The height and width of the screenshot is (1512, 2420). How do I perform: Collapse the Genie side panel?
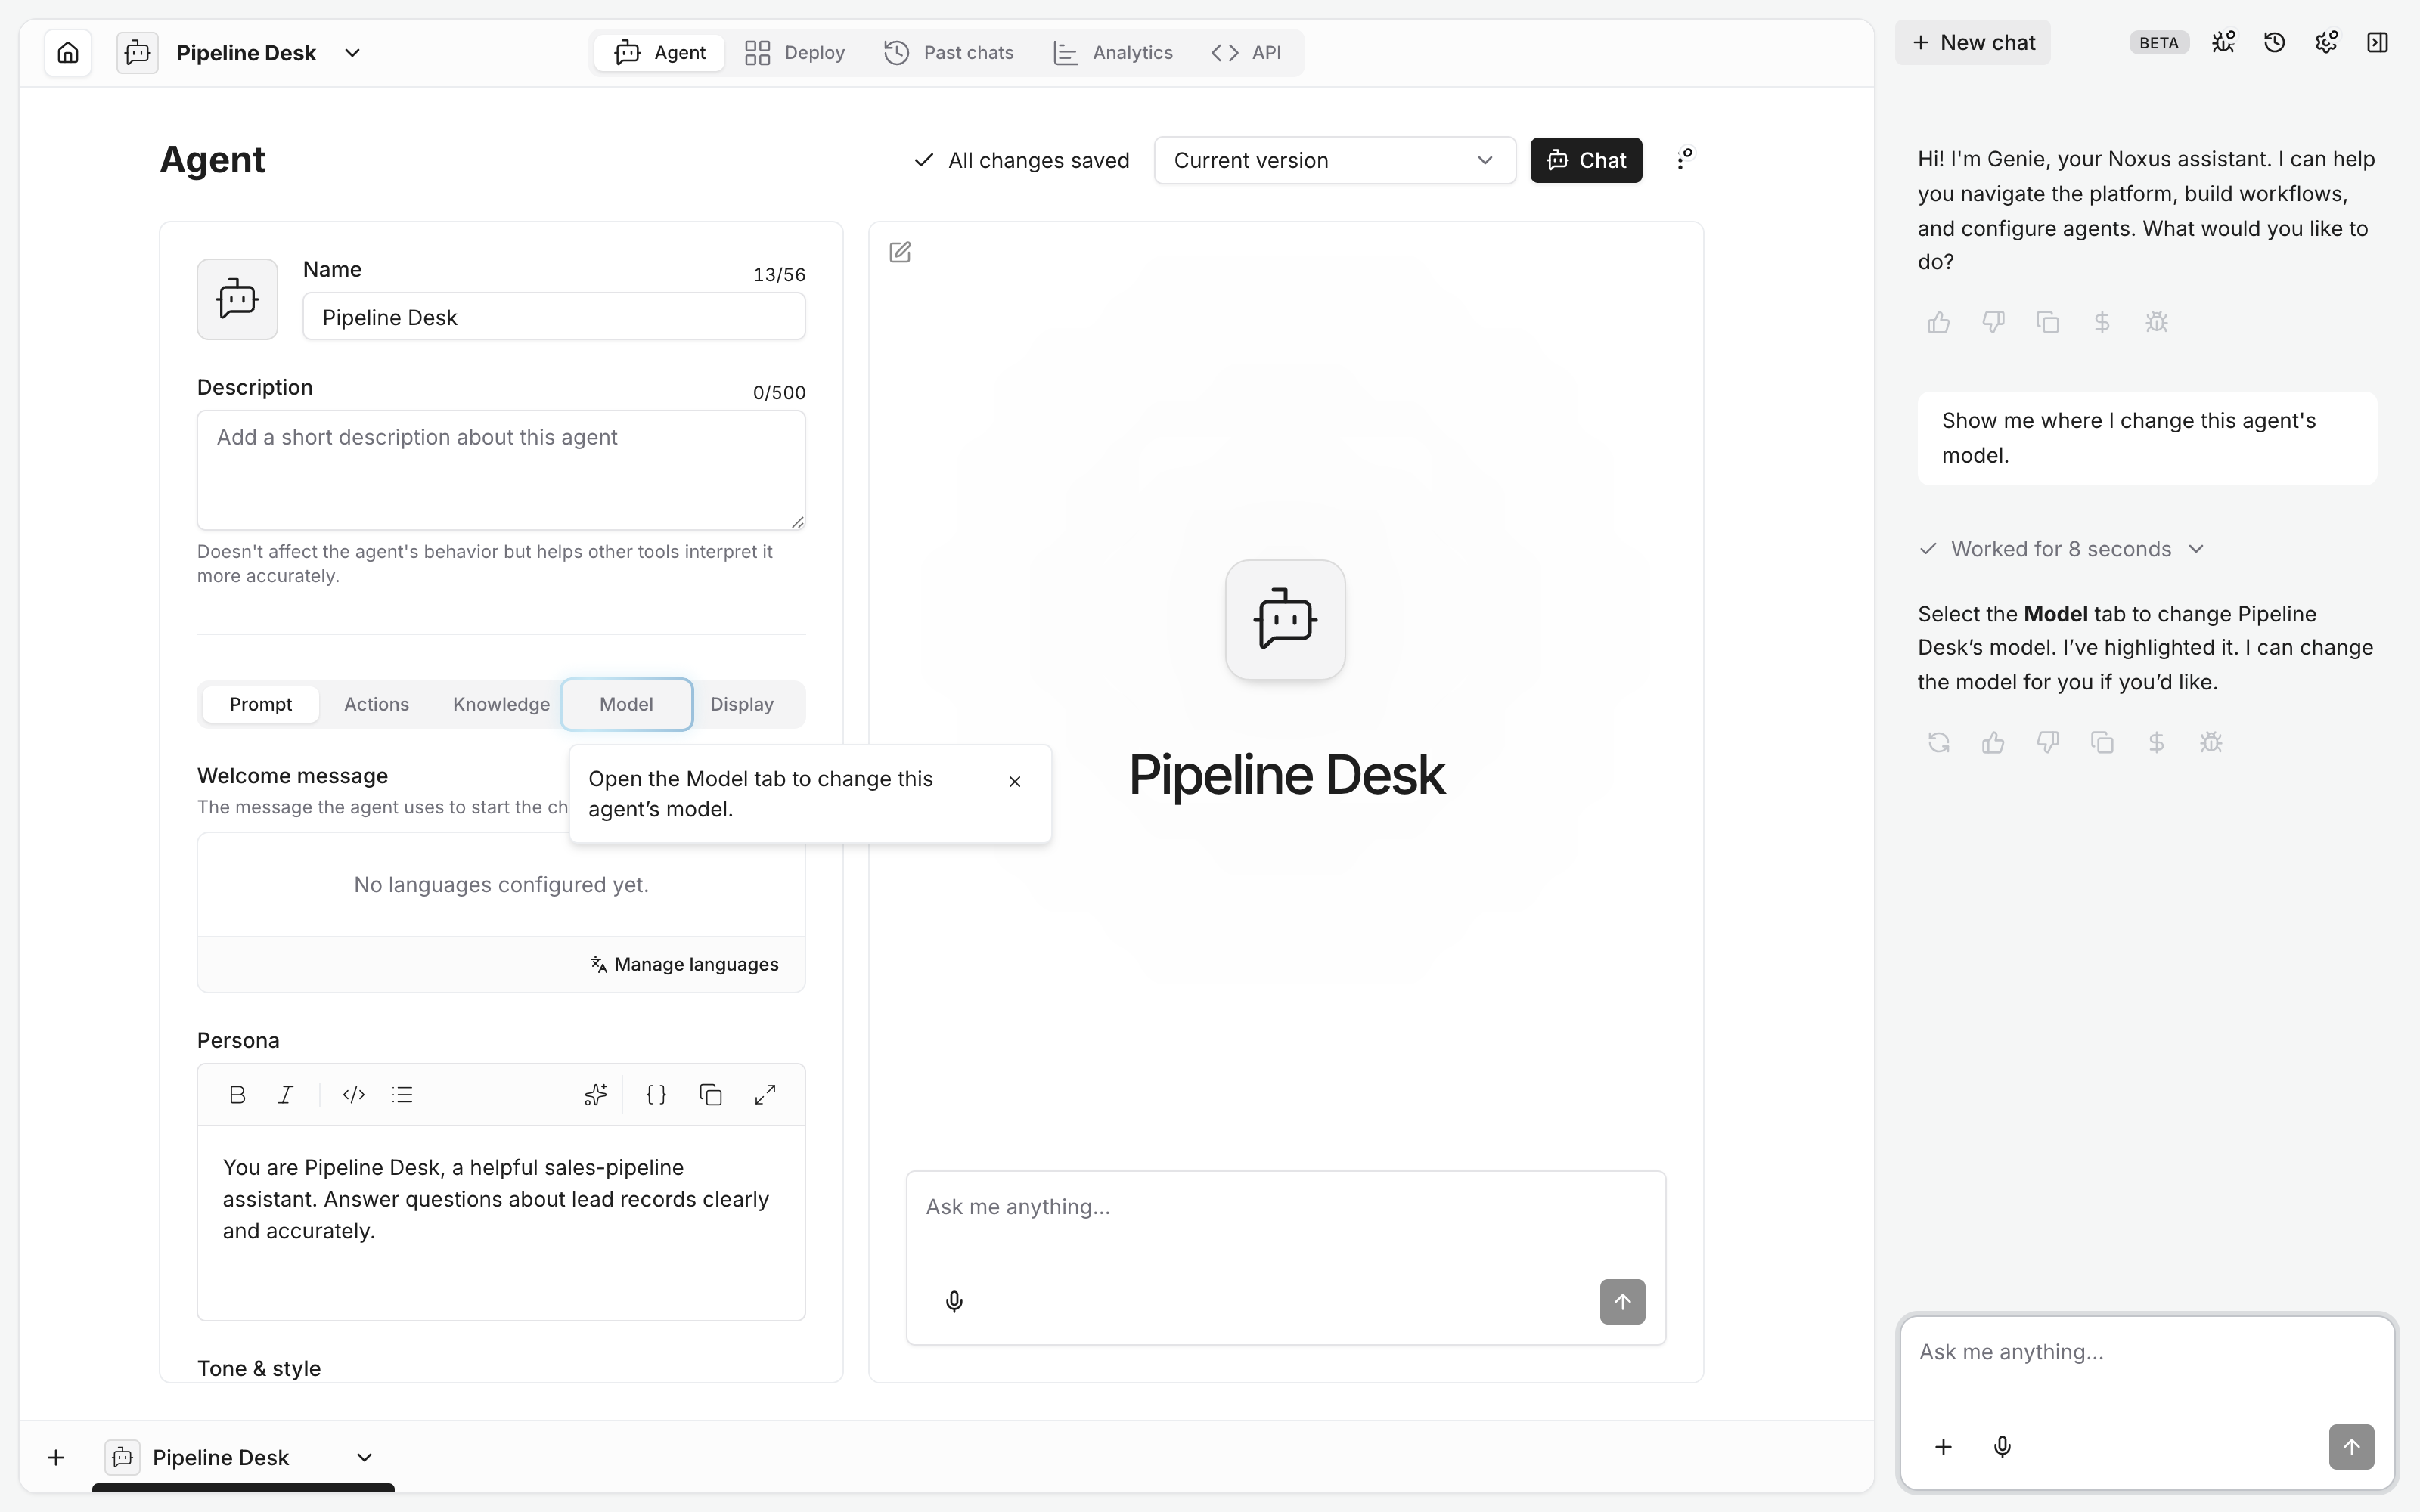(2378, 42)
